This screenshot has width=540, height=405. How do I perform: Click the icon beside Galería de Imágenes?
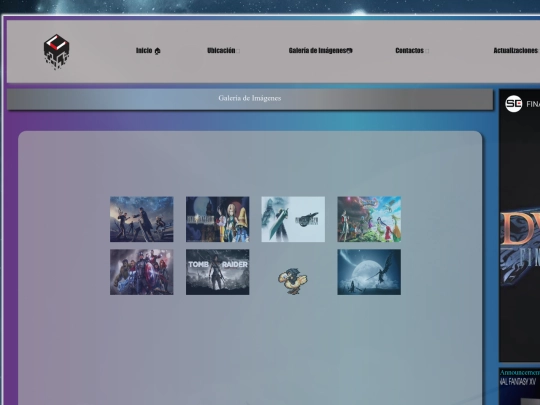pyautogui.click(x=349, y=51)
